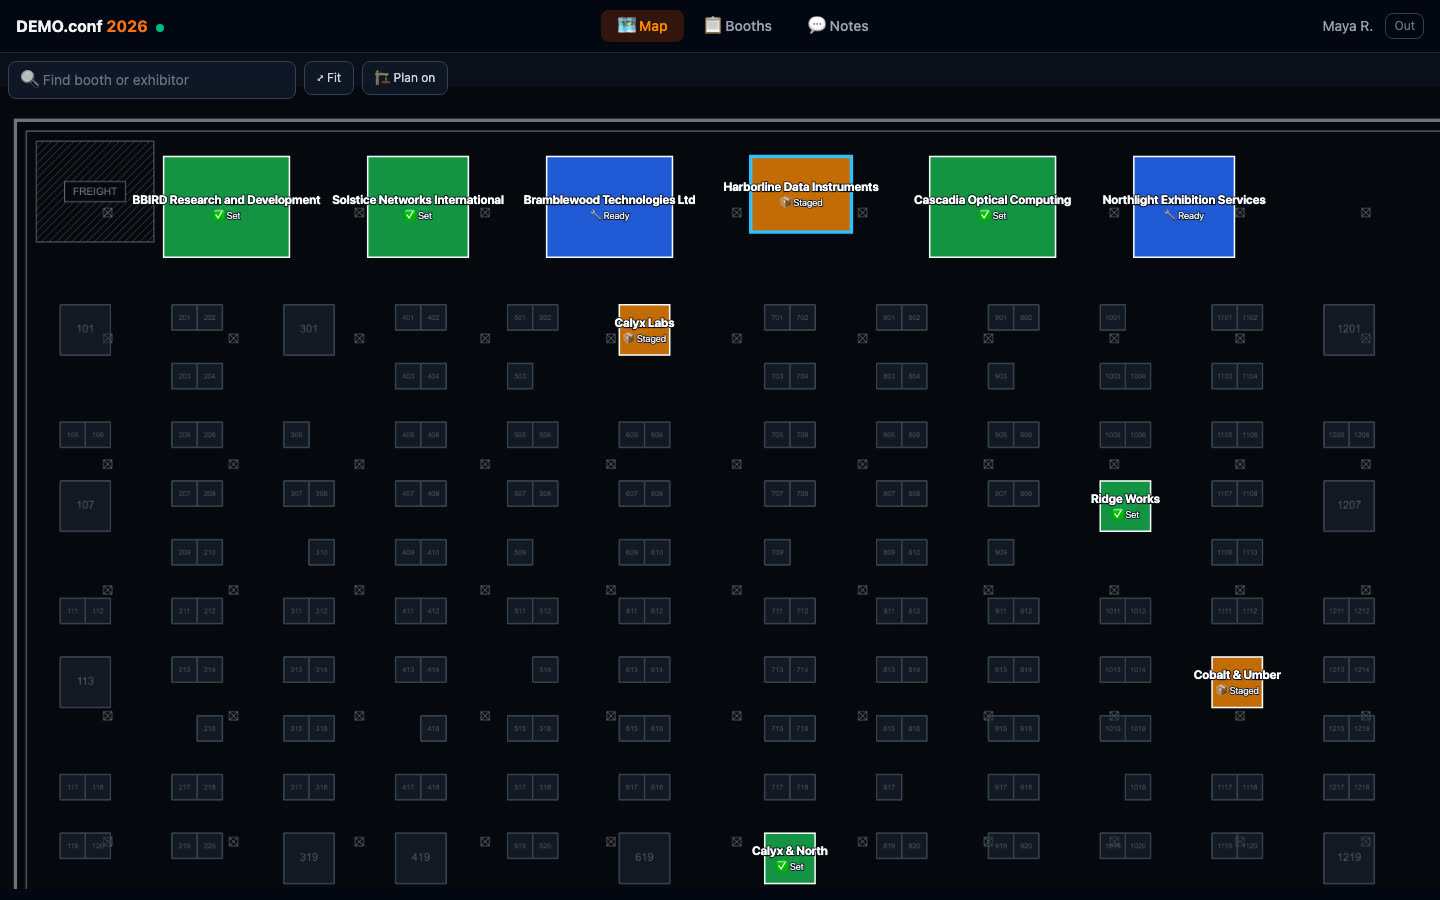Viewport: 1440px width, 900px height.
Task: Select the highlighted Harborline Data Instruments booth
Action: pos(801,194)
